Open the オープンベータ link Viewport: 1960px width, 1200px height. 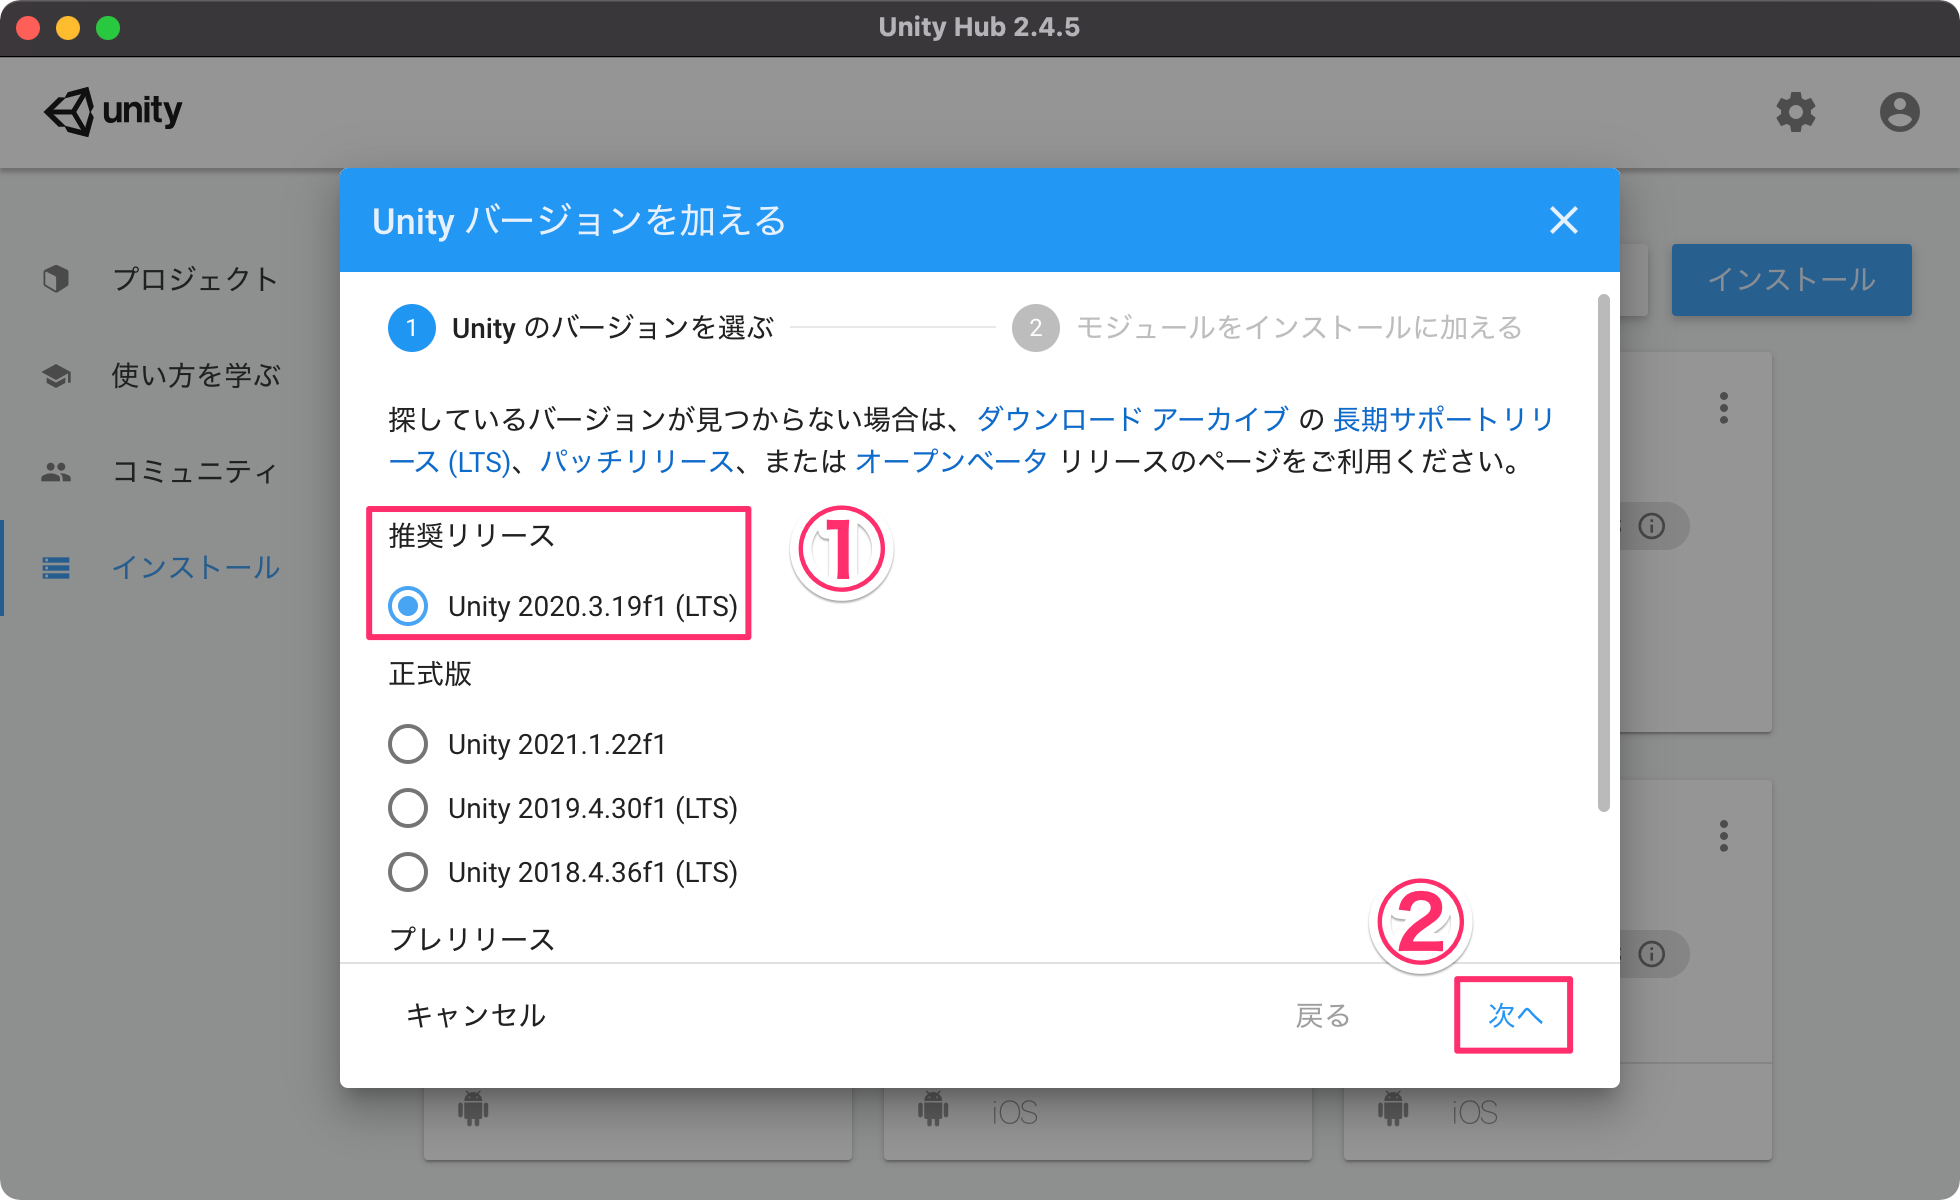(x=951, y=461)
